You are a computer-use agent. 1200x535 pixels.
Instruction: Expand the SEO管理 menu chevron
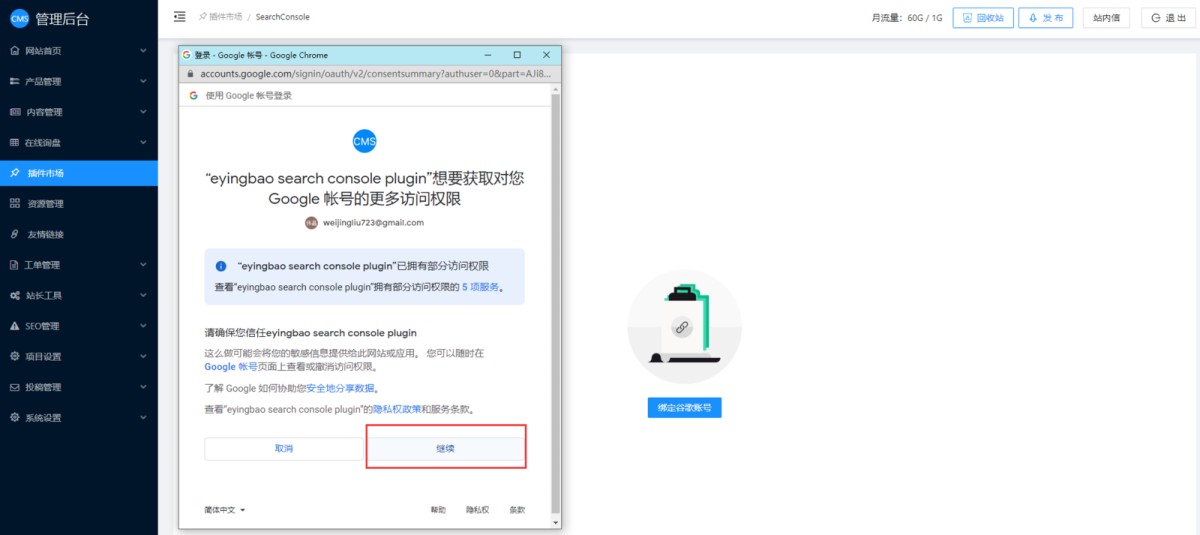(x=143, y=326)
